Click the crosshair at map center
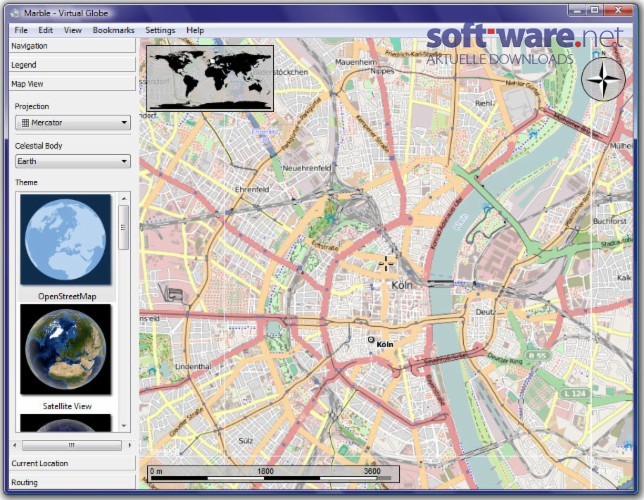Viewport: 644px width, 500px height. 386,263
